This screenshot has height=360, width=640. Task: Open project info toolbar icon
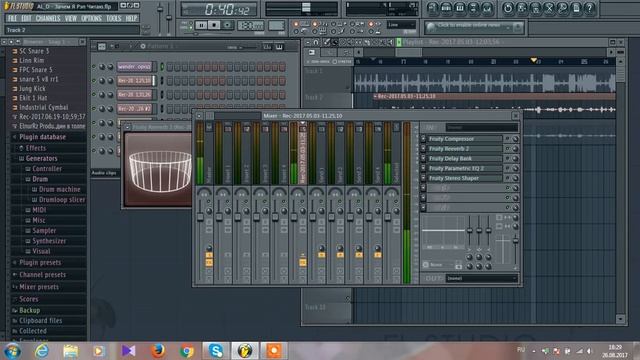[x=576, y=8]
